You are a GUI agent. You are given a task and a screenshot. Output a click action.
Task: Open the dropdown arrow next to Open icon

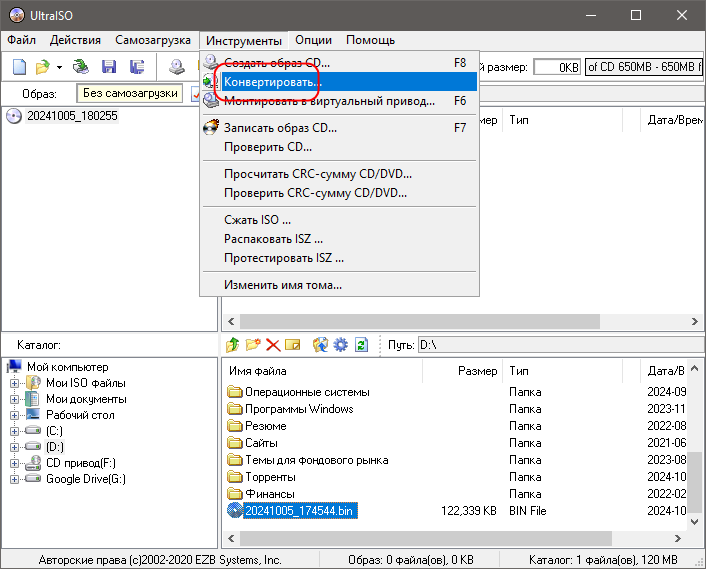tap(59, 68)
